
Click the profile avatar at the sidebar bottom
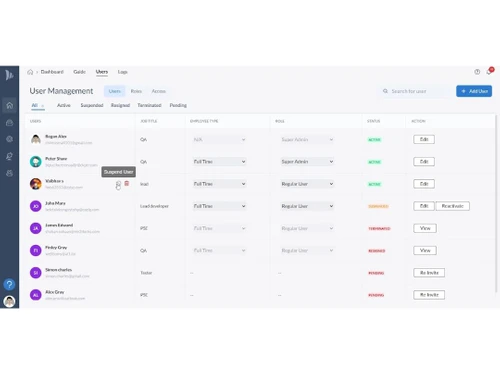(x=9, y=301)
